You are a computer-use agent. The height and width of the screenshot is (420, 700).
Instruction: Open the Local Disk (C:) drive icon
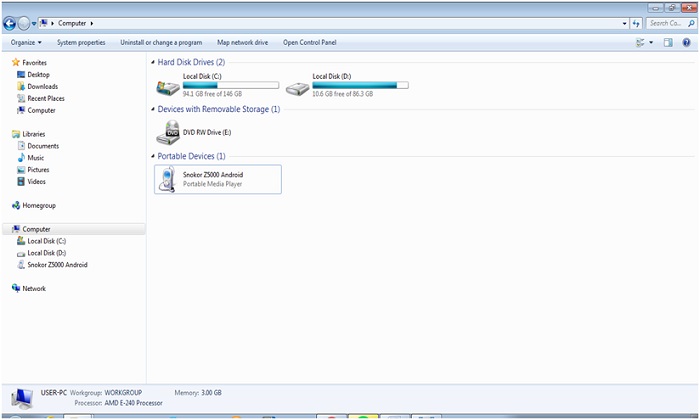tap(168, 88)
